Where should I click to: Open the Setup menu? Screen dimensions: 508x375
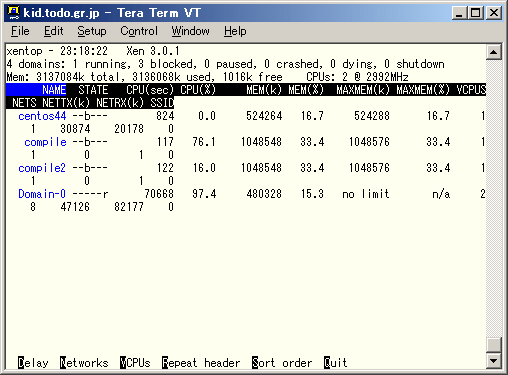tap(92, 31)
